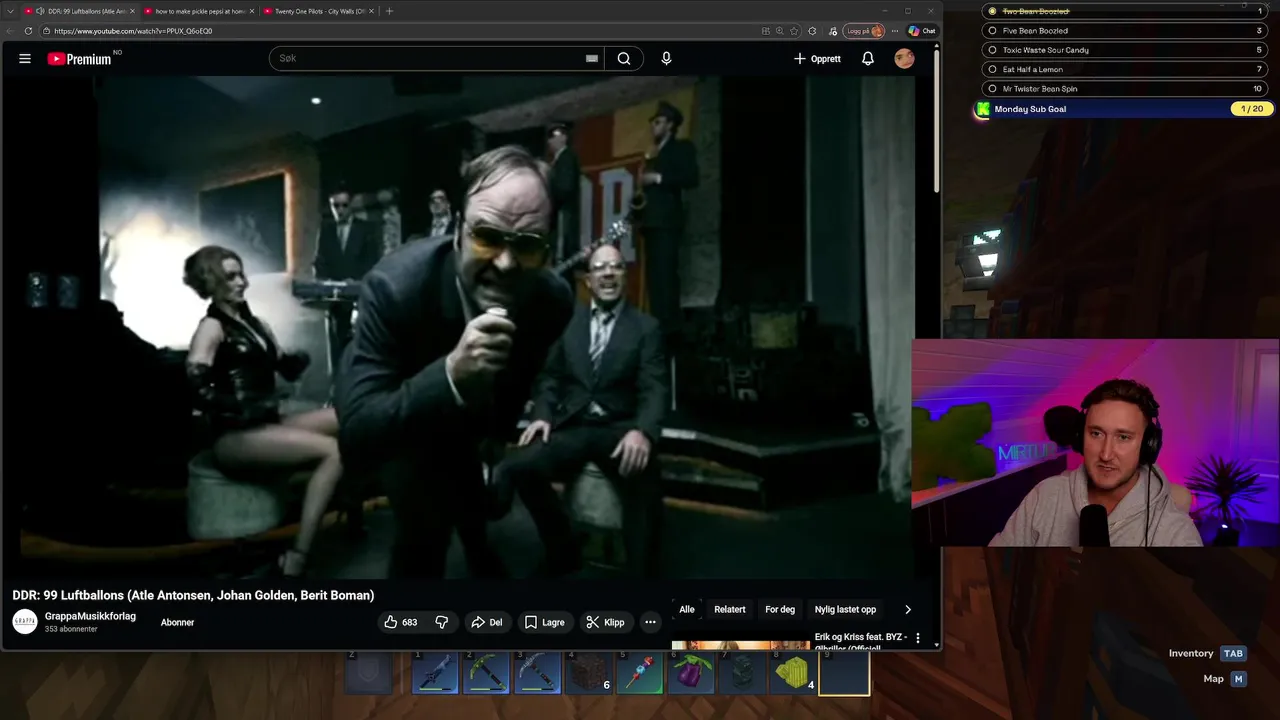Dislike the video with thumbs down

coord(441,622)
